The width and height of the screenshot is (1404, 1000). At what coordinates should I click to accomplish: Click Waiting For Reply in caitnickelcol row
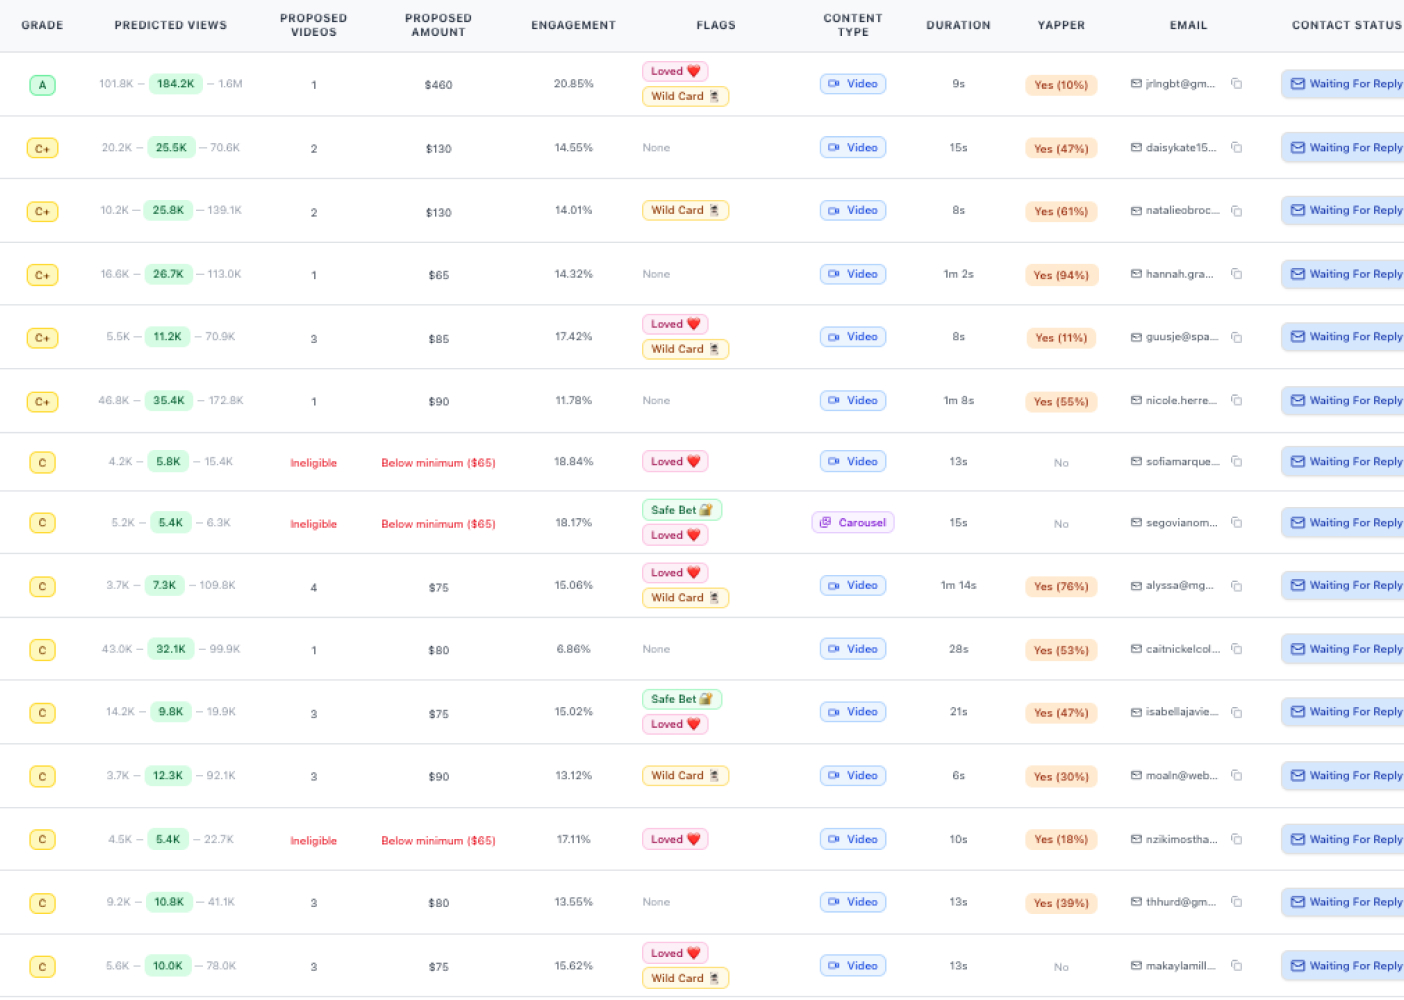(x=1345, y=649)
